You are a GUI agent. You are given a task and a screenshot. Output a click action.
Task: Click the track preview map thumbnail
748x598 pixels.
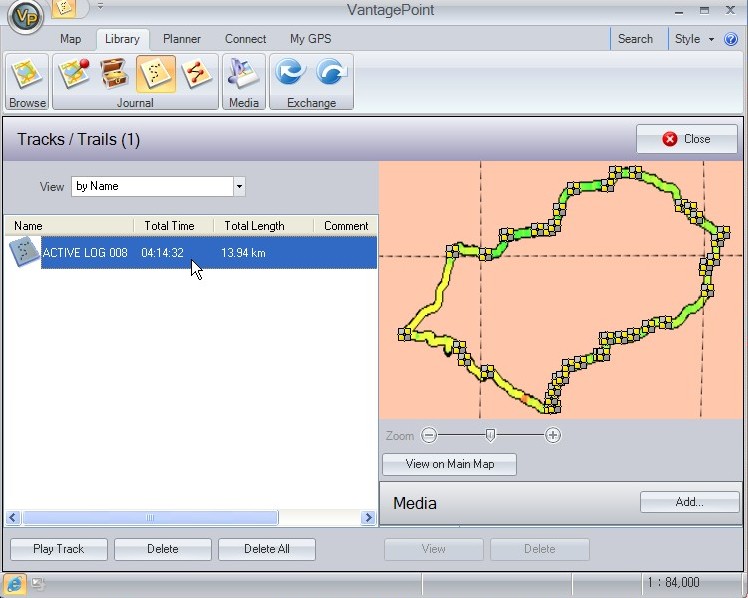tap(561, 290)
